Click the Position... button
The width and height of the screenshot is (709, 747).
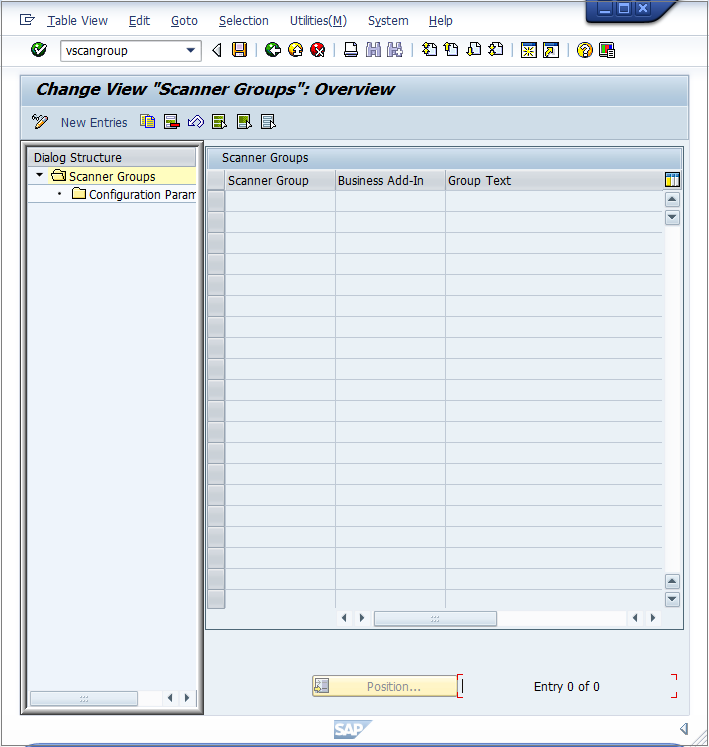pos(385,686)
